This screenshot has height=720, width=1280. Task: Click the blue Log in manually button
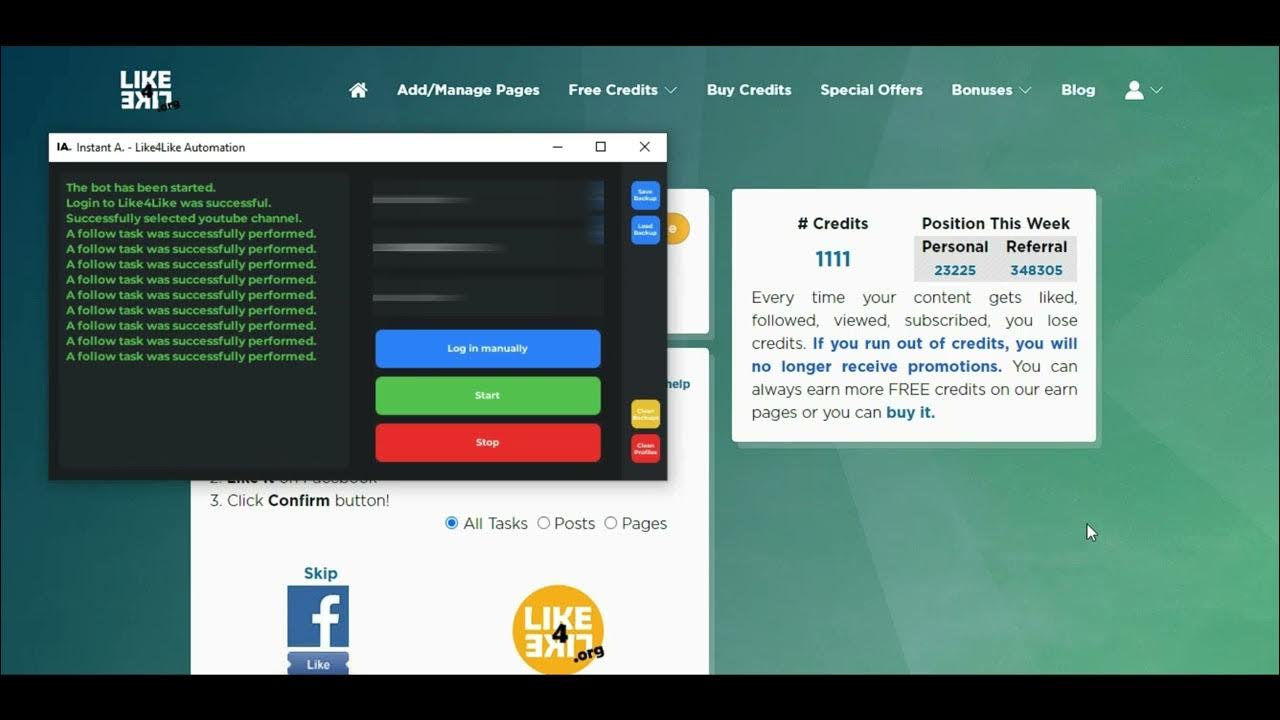coord(488,349)
